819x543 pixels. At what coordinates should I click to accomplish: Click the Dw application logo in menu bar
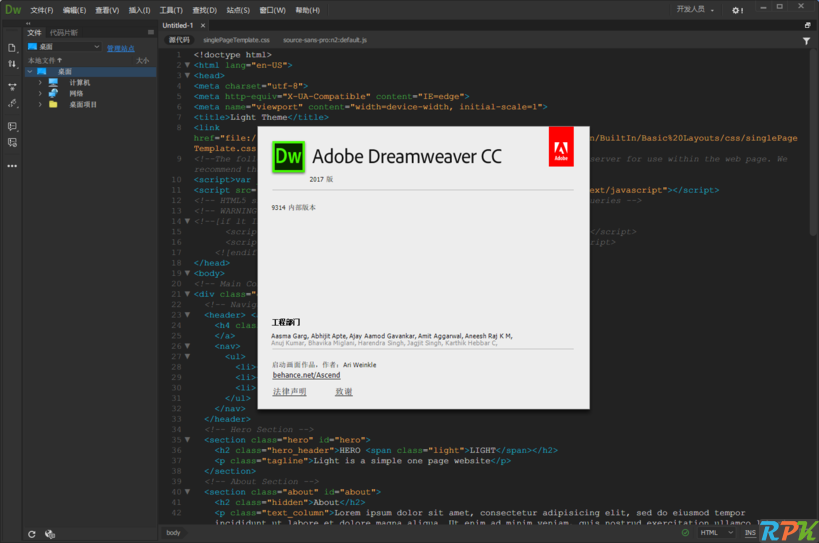13,10
